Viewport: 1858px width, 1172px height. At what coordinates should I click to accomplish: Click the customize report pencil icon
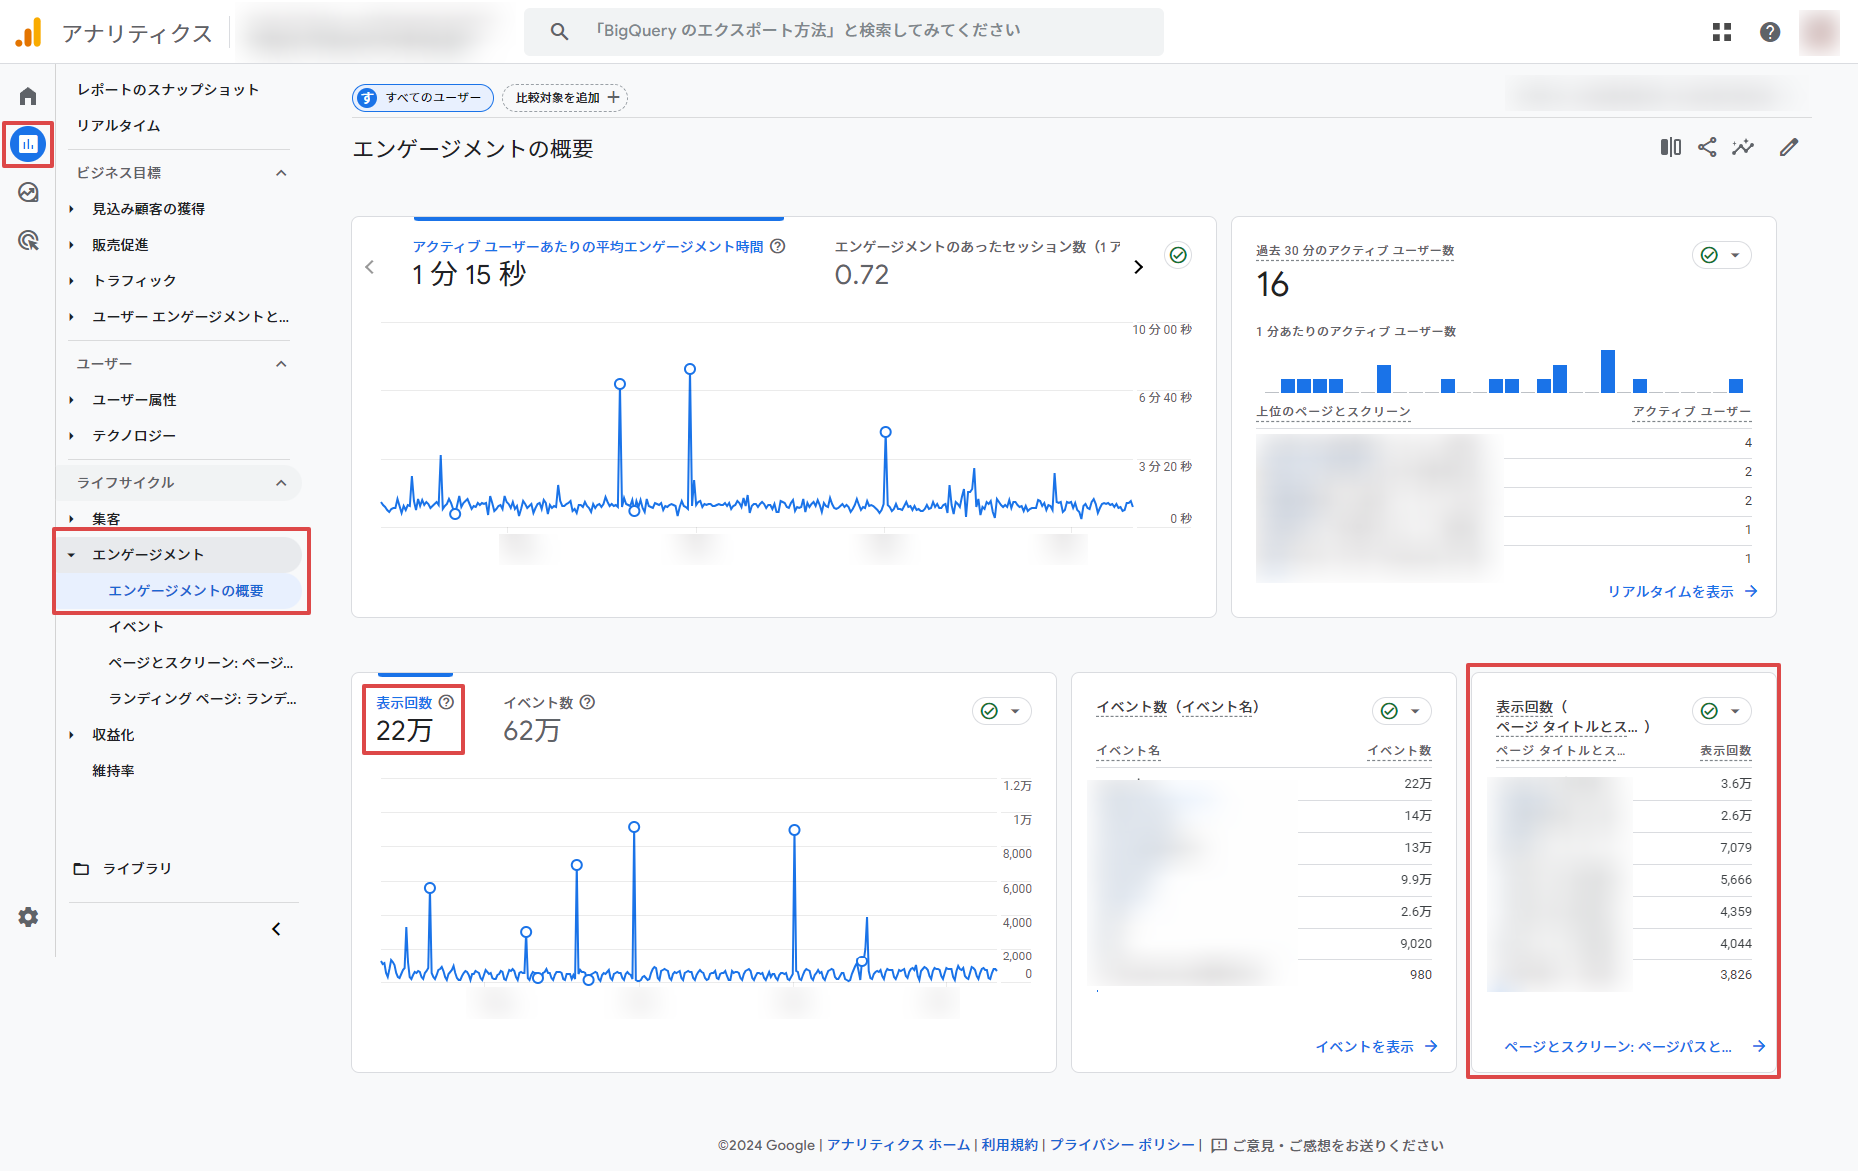1789,147
